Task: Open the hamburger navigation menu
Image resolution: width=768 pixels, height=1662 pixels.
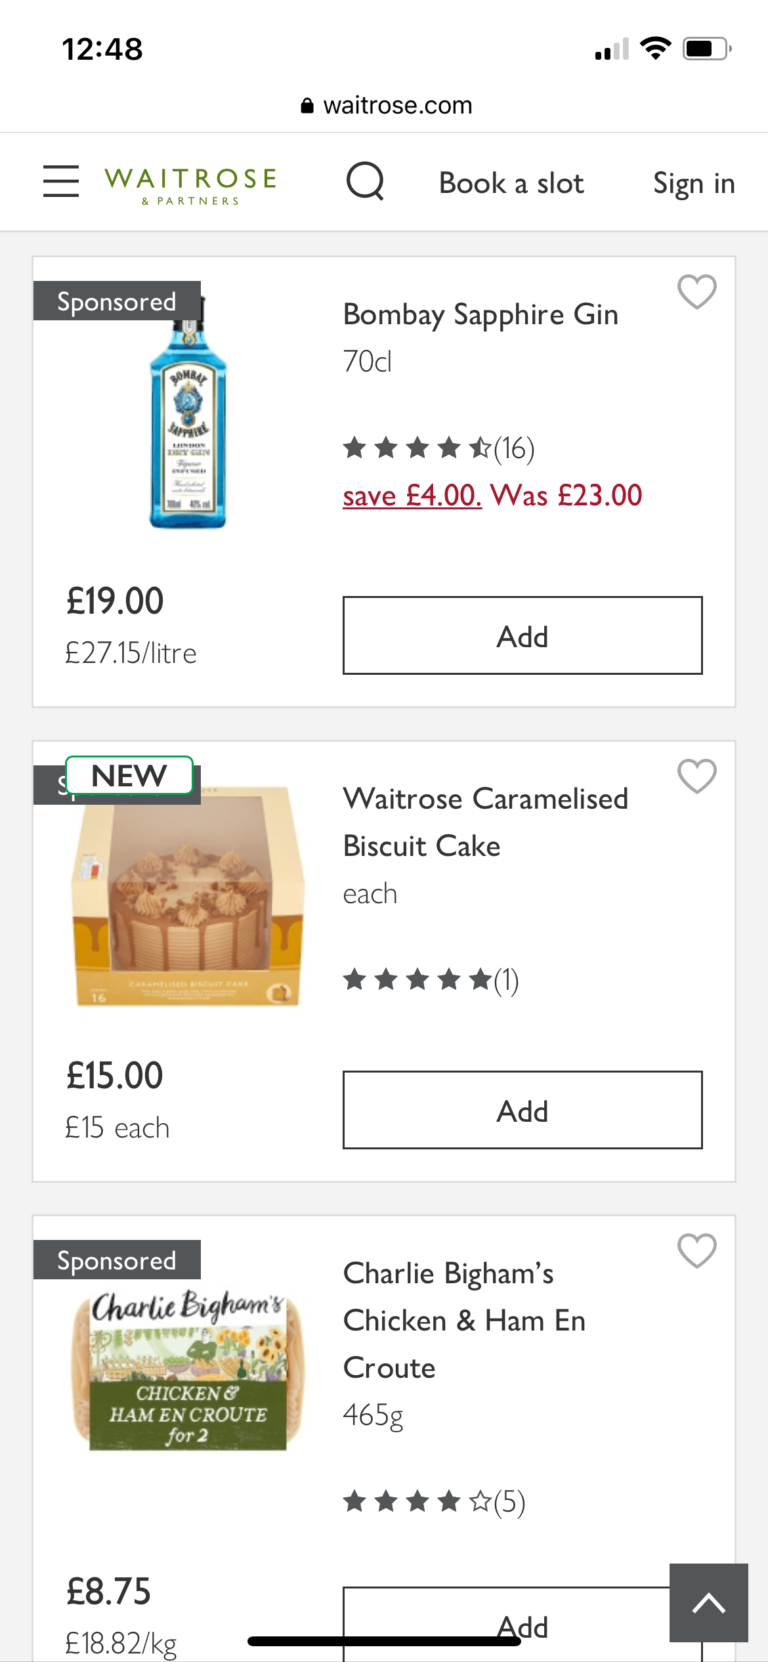Action: coord(60,181)
